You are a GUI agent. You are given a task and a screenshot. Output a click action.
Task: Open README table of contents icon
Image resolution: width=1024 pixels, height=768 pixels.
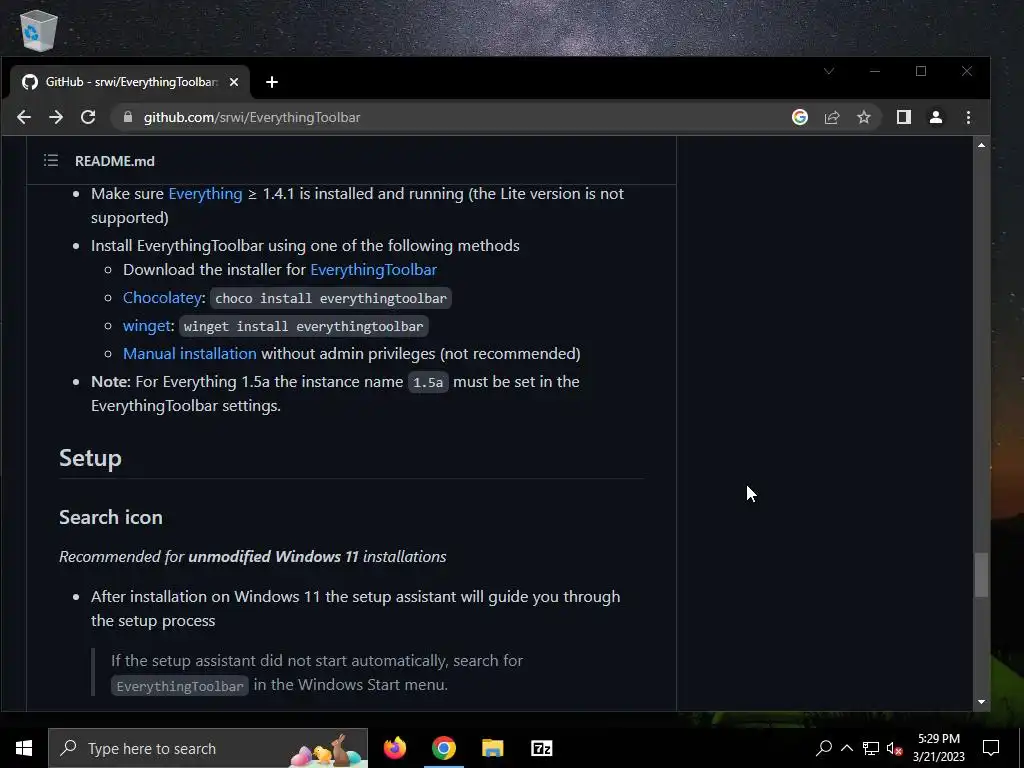51,161
